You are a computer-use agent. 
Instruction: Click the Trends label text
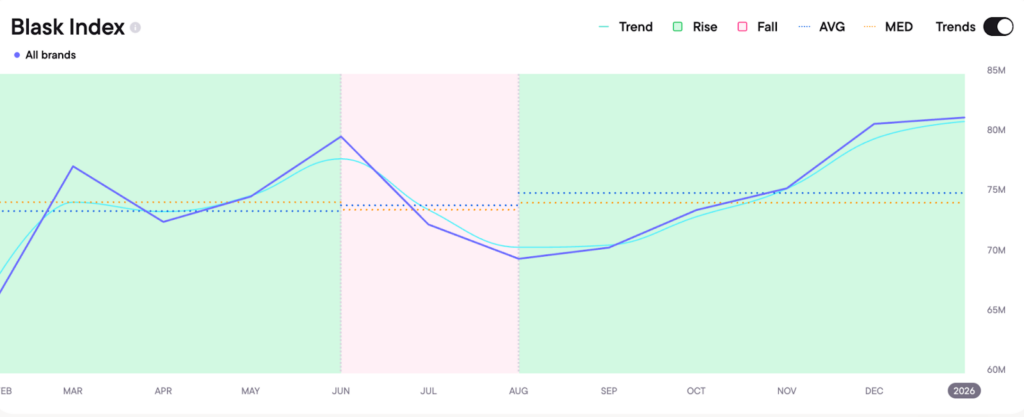pos(955,27)
